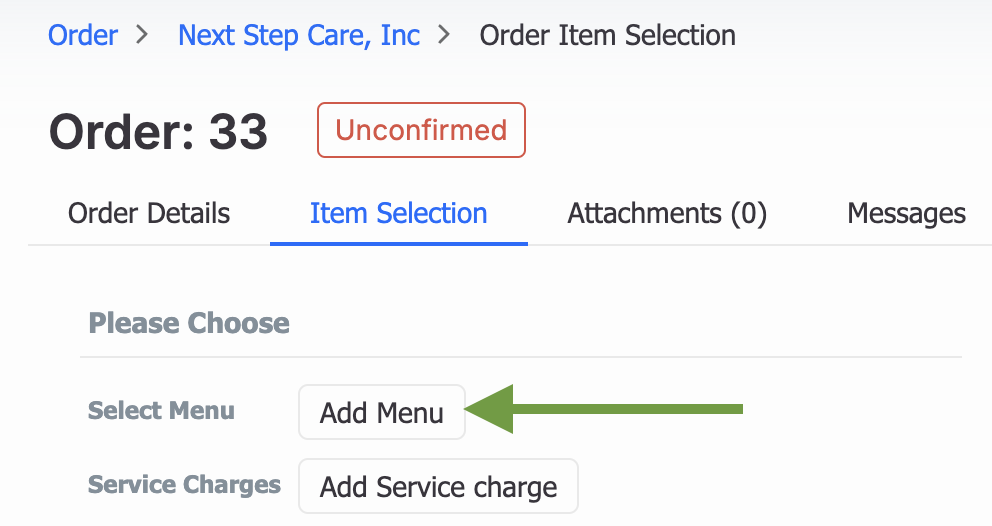Click the red Unconfirmed status badge
Viewport: 992px width, 526px height.
[x=421, y=130]
